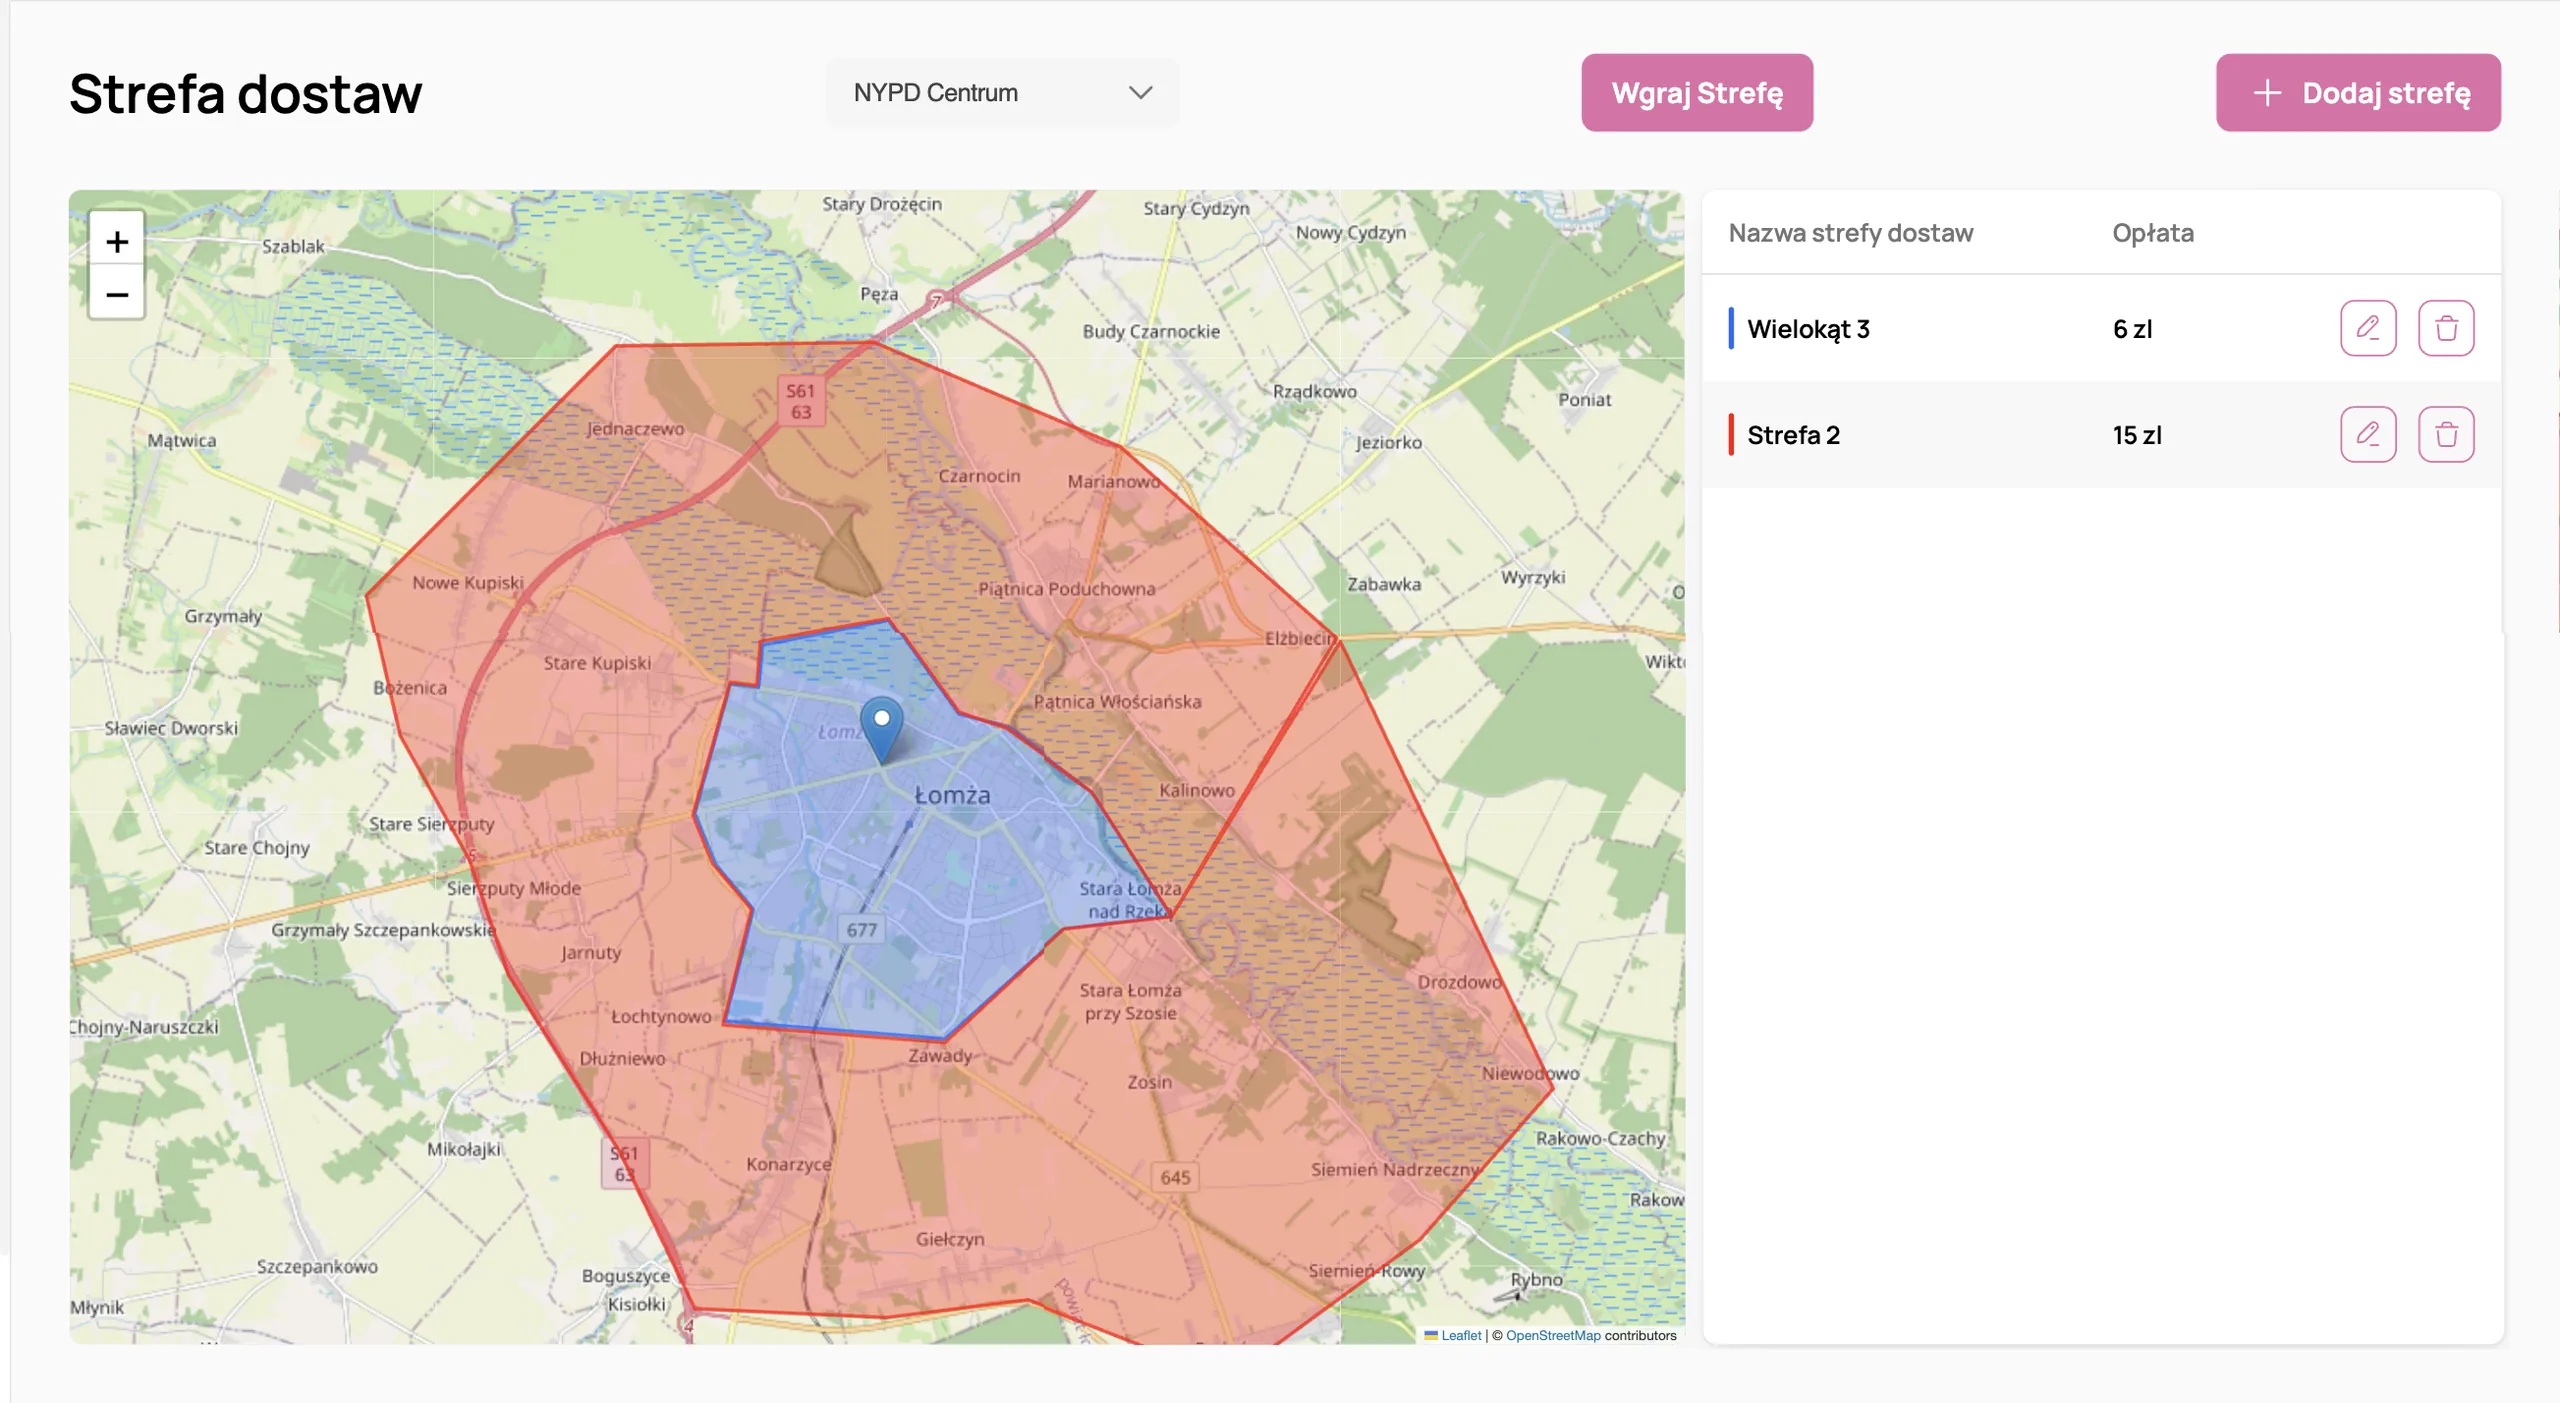Screen dimensions: 2560x1403
Task: Zoom out on the delivery map
Action: click(117, 294)
